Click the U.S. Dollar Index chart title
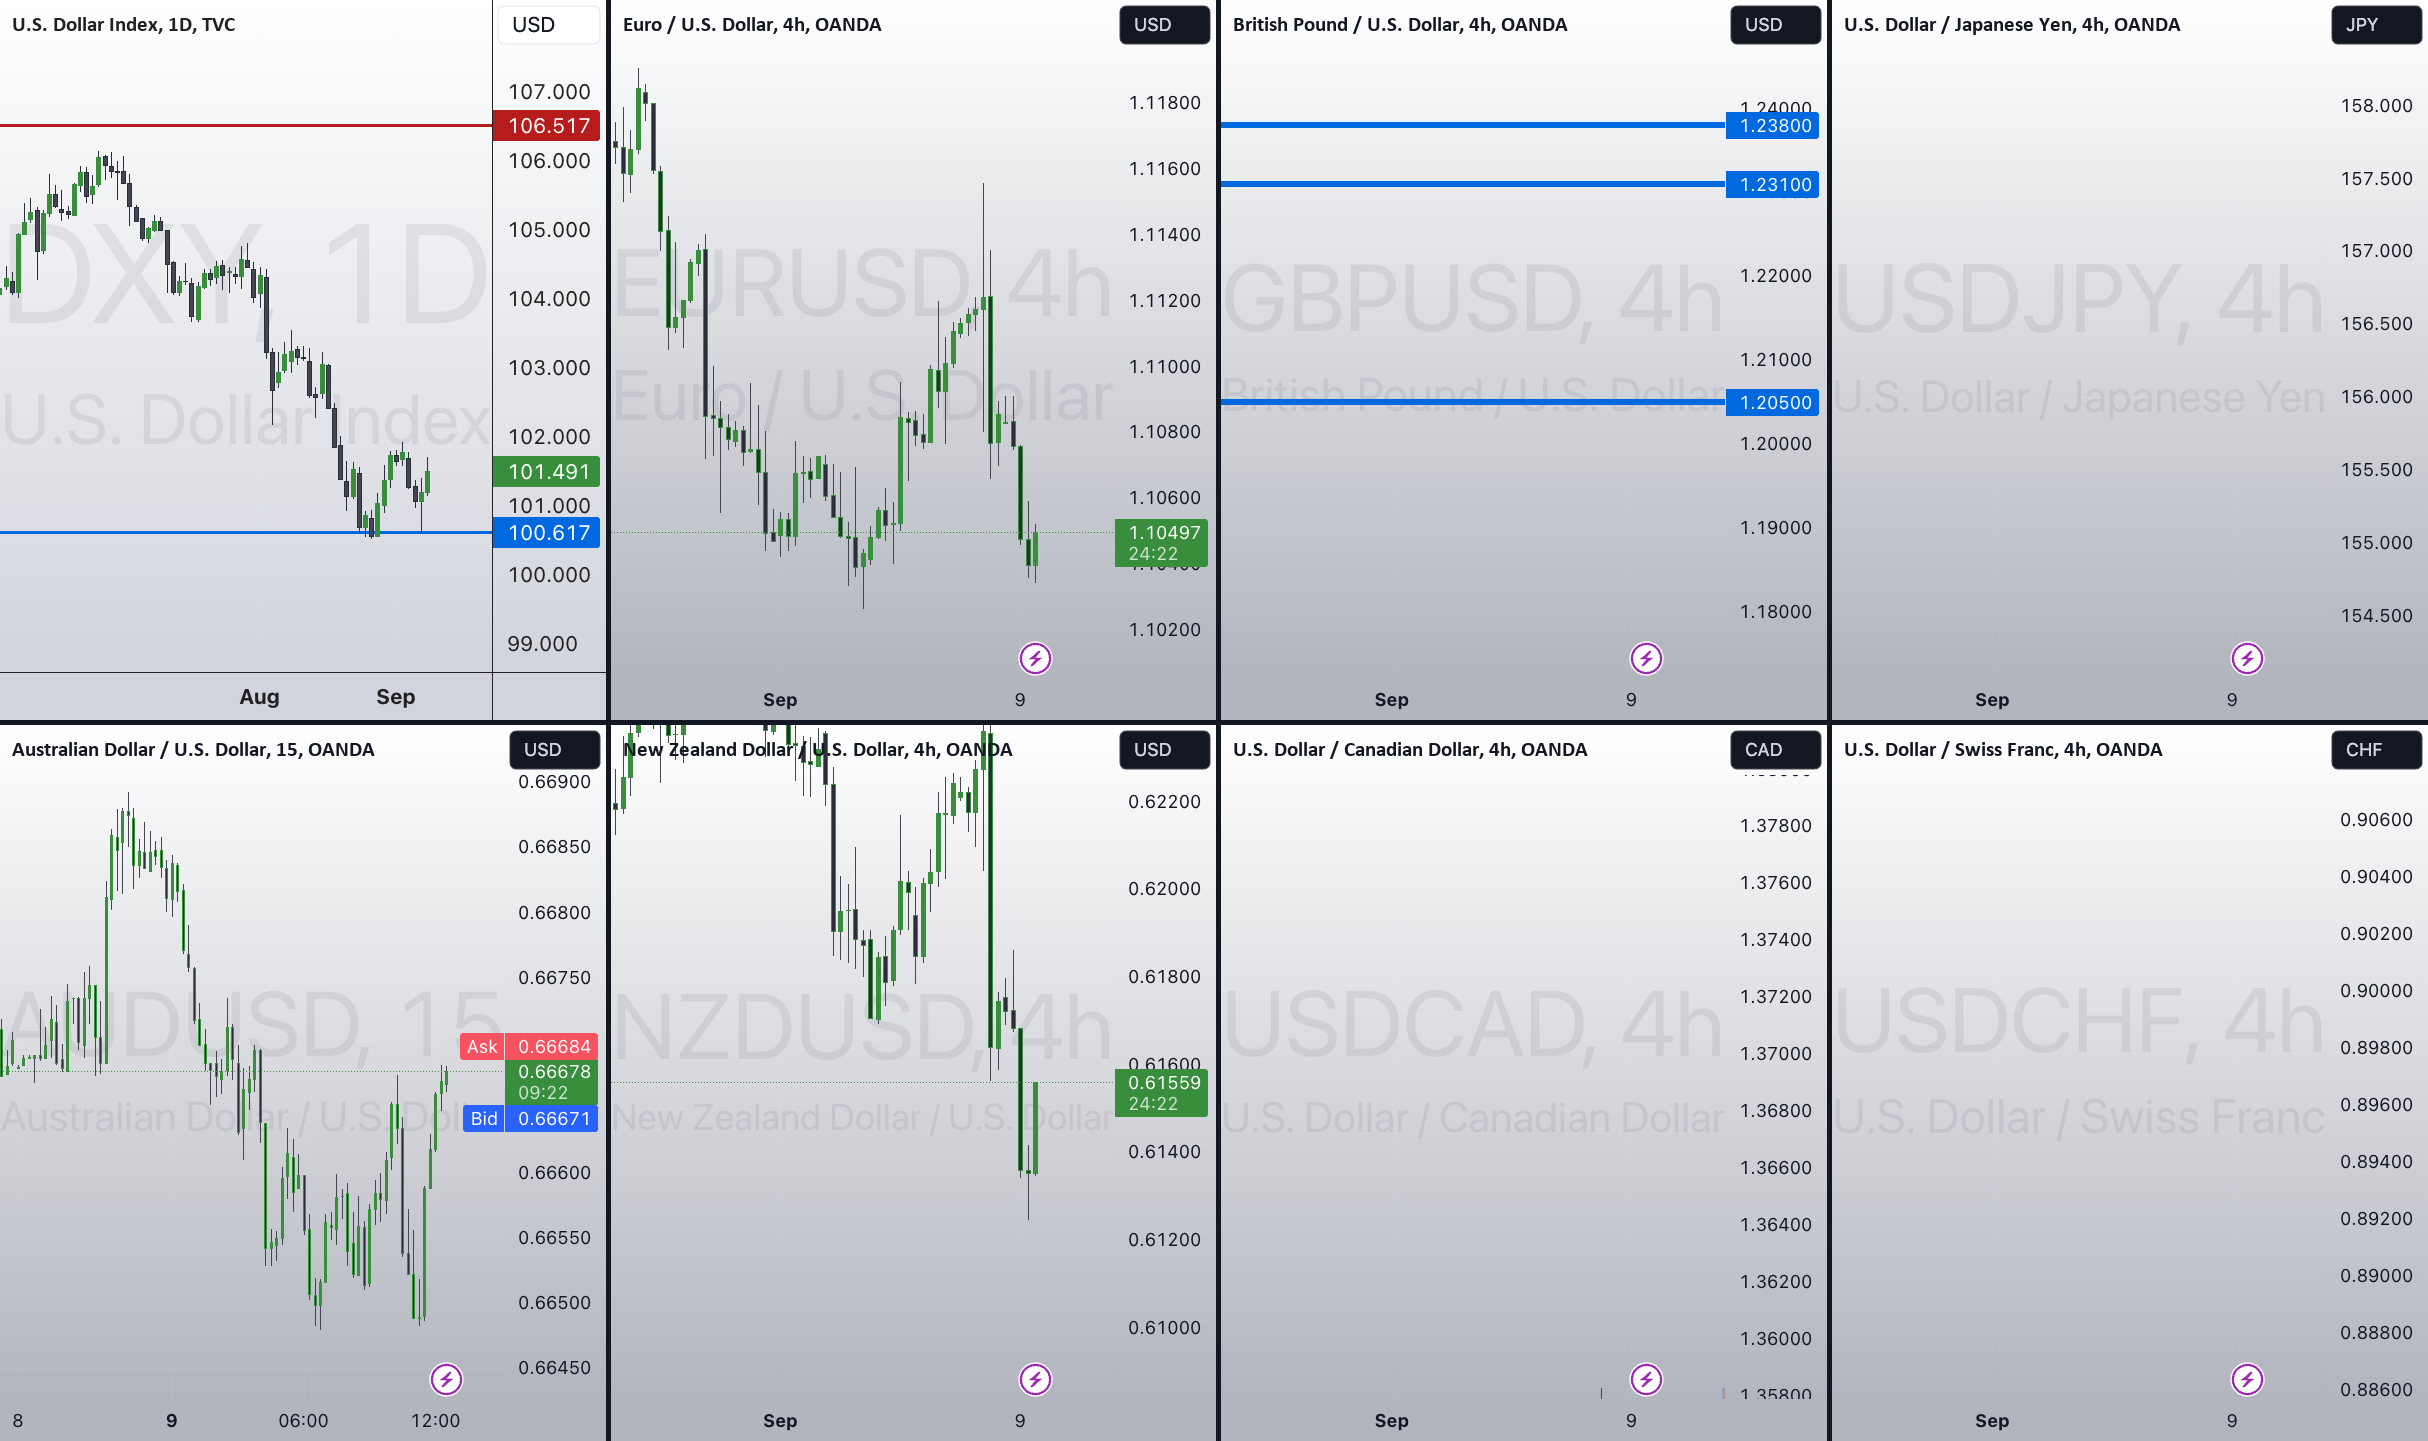 (123, 25)
